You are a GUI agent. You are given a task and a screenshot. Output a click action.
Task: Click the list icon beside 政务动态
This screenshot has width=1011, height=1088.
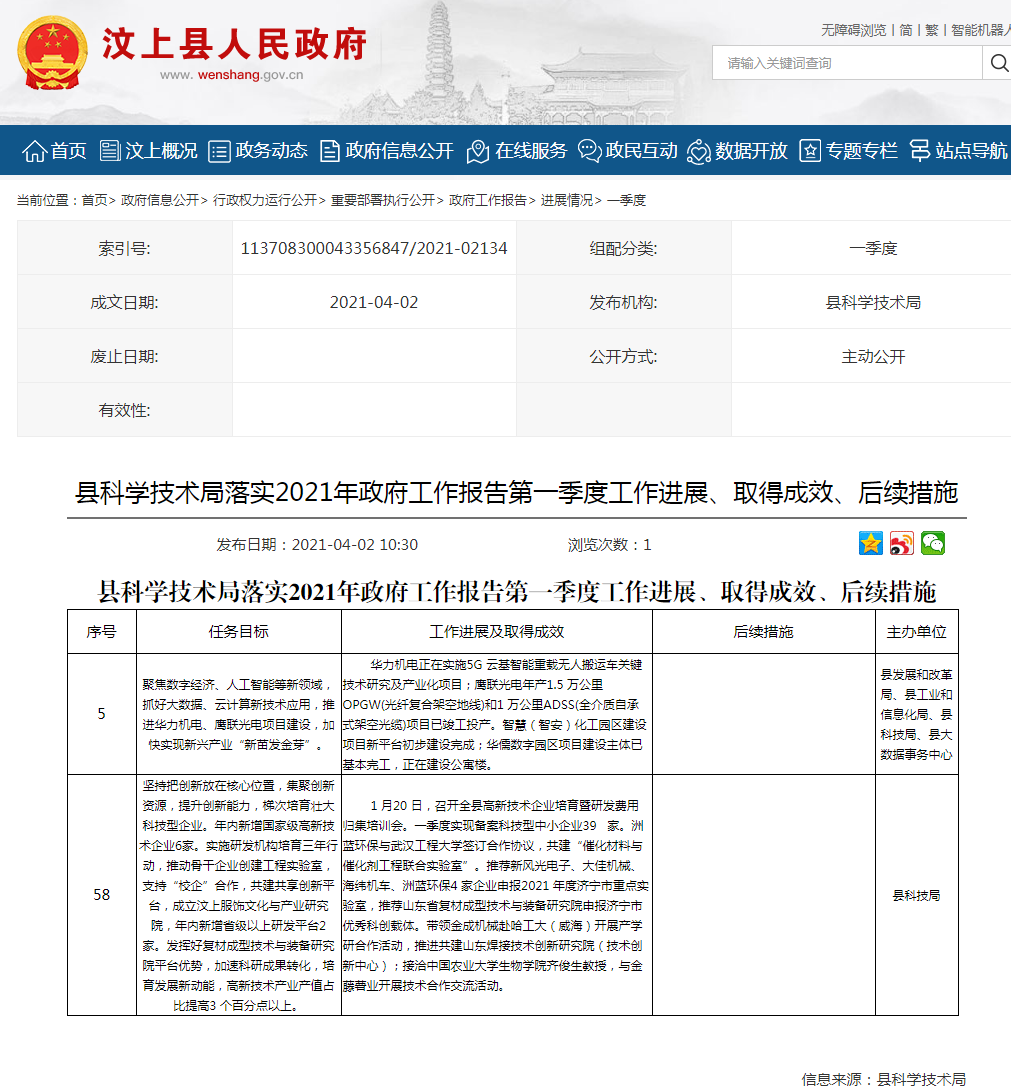tap(219, 151)
